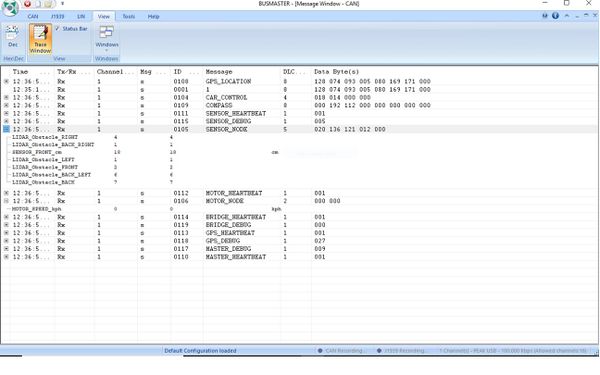Click the red icon in quick access toolbar

[x=28, y=4]
